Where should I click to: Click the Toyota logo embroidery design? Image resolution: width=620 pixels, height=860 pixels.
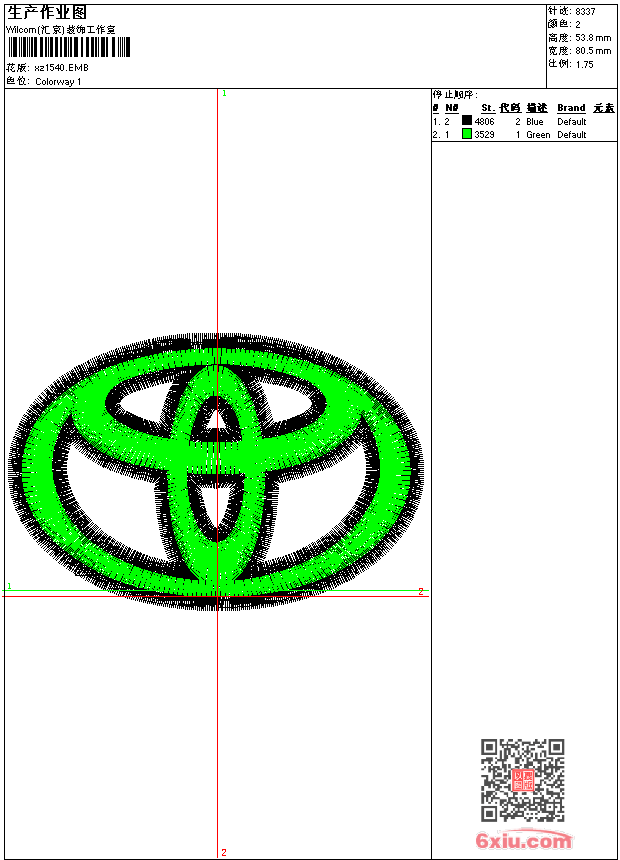click(216, 471)
